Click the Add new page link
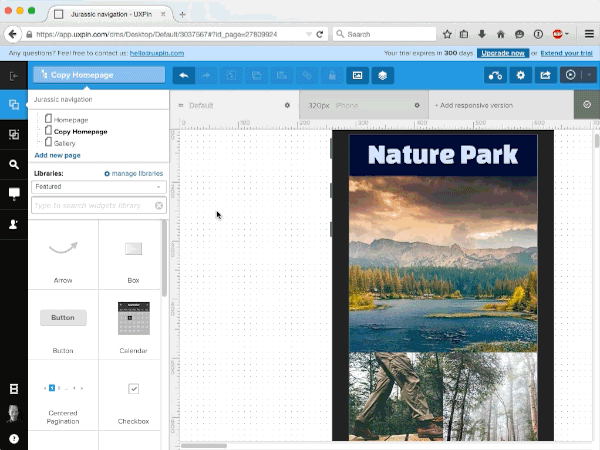 [57, 155]
